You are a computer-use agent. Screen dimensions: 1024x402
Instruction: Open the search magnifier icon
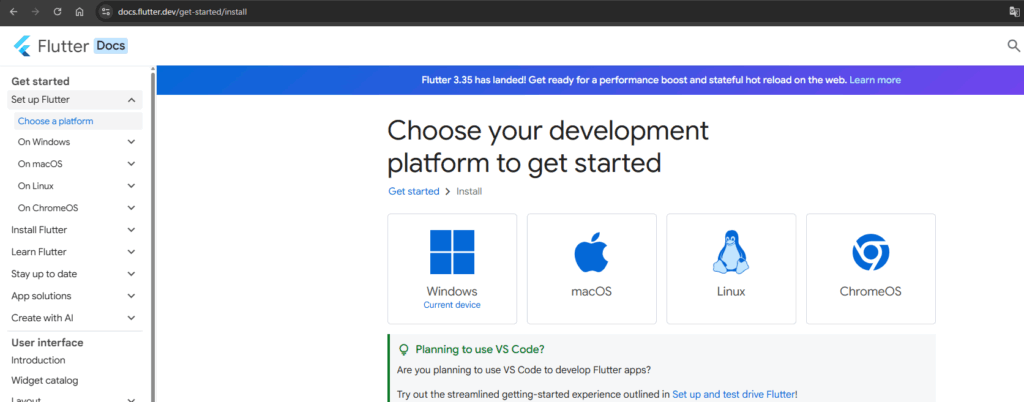(x=1013, y=46)
